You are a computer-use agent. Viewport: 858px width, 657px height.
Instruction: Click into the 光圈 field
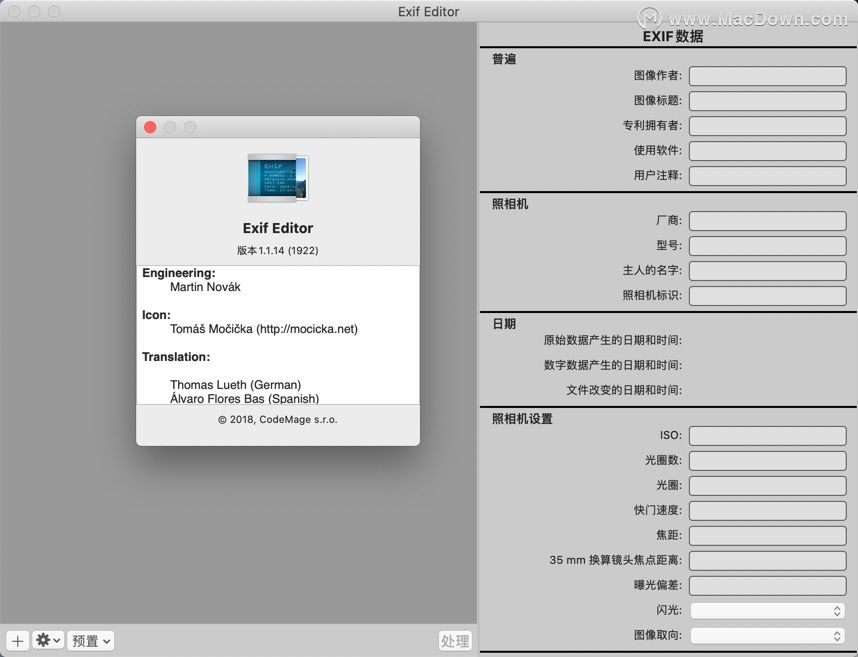pos(767,486)
